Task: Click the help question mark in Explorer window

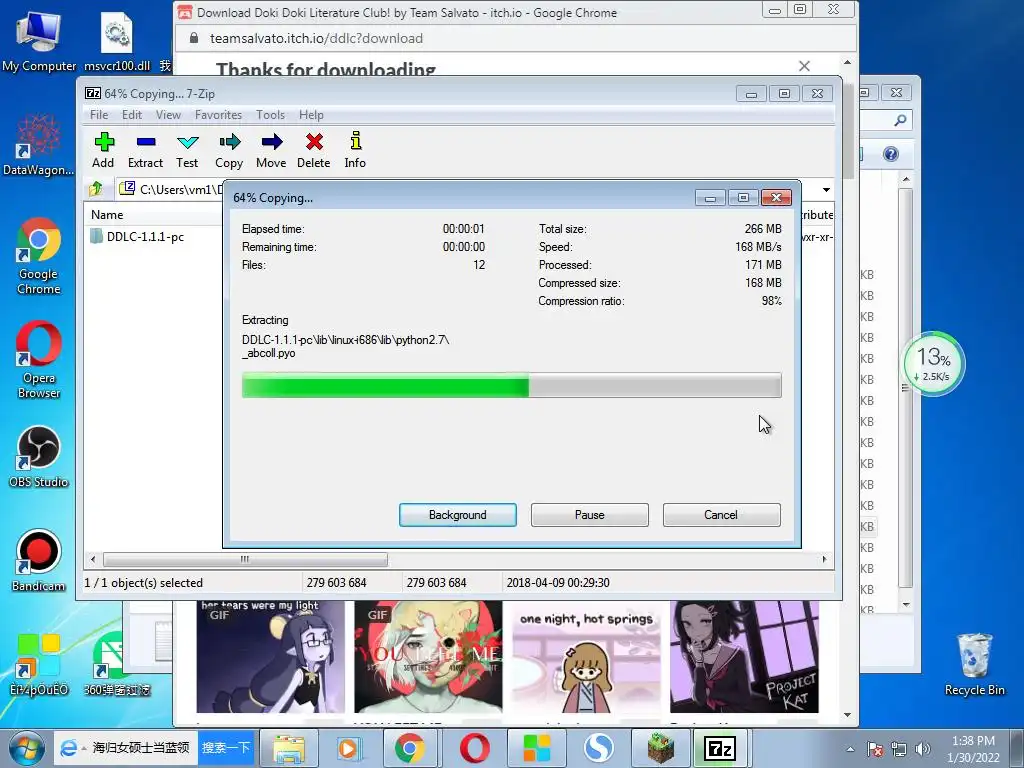Action: pyautogui.click(x=891, y=153)
